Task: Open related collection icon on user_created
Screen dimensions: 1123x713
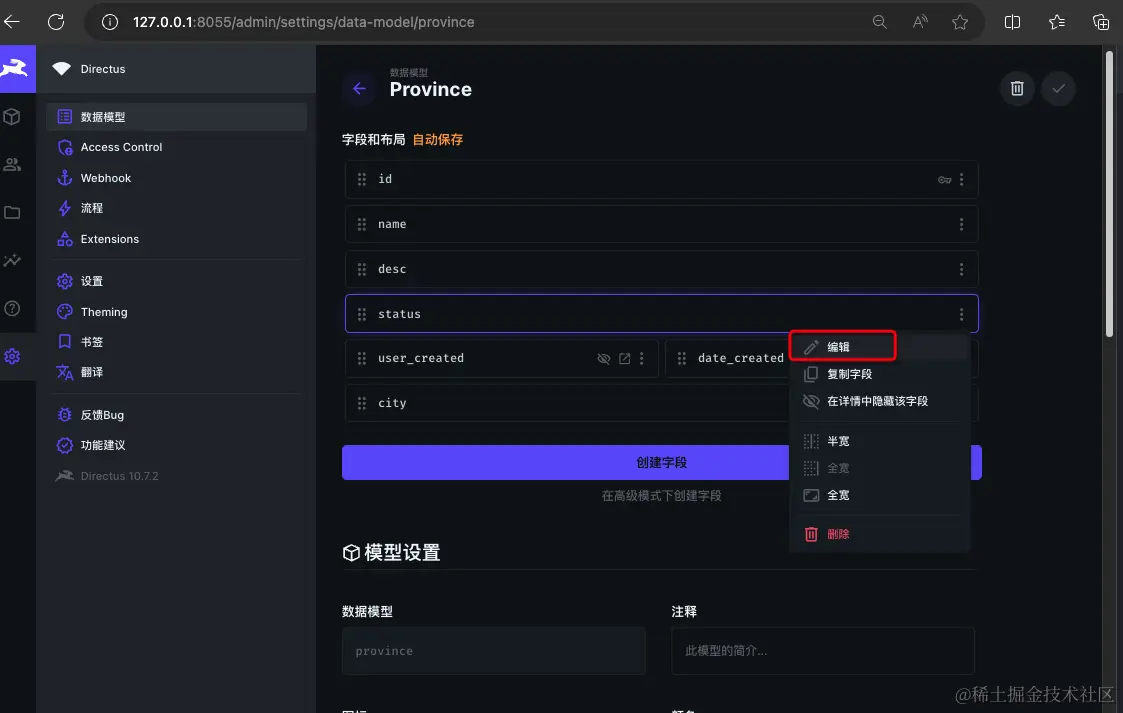Action: coord(625,359)
